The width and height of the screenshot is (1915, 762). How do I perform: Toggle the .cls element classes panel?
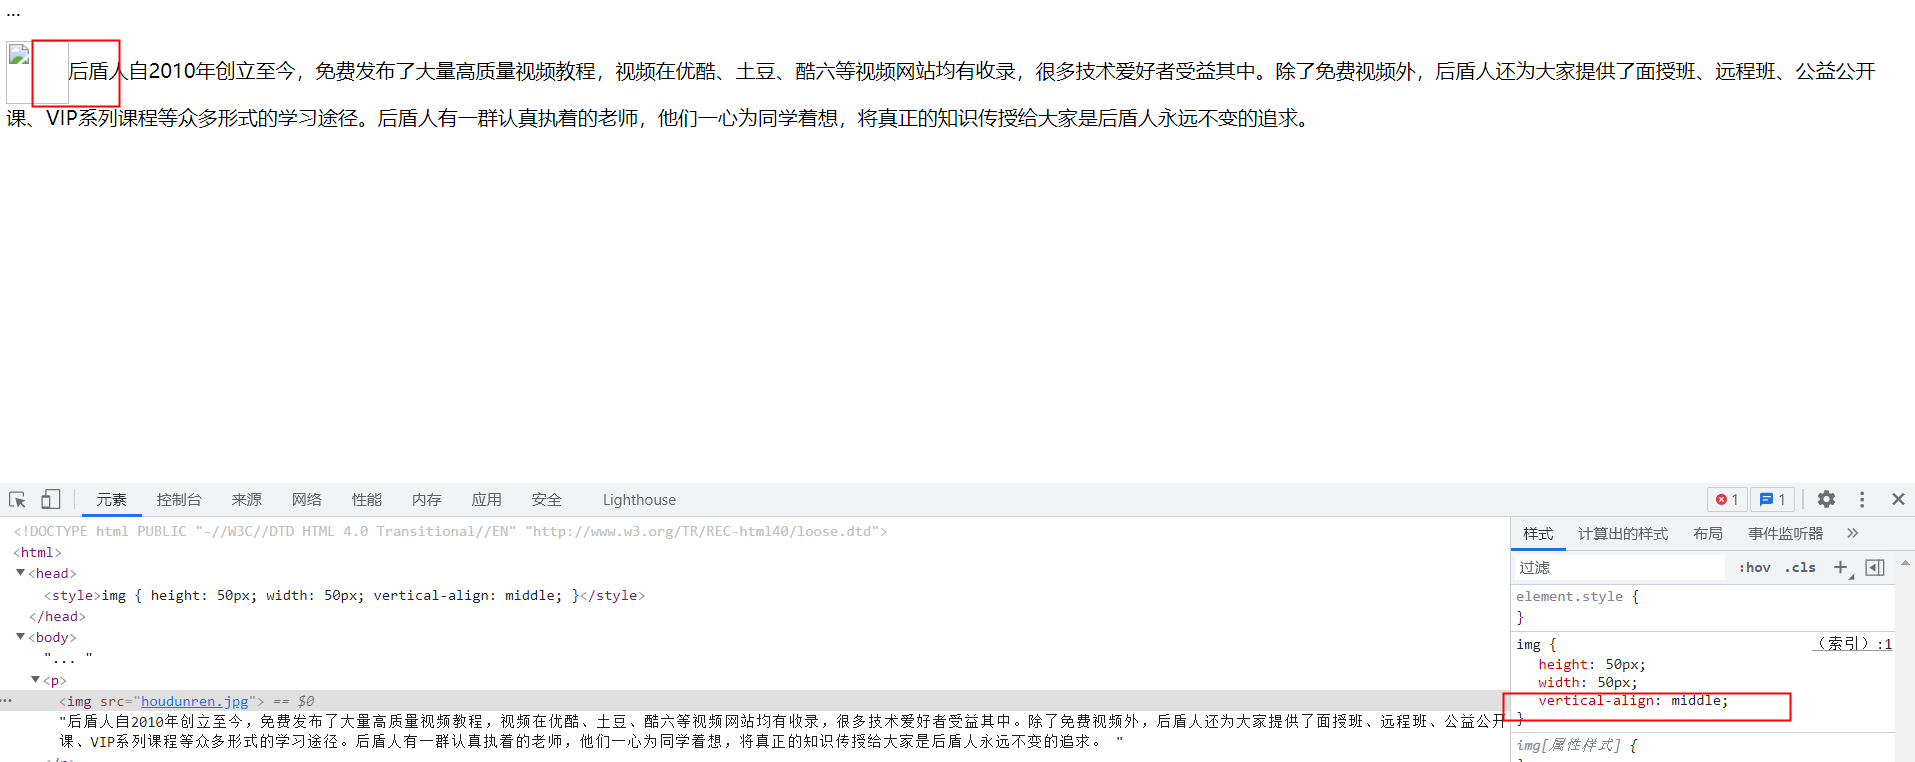tap(1800, 567)
